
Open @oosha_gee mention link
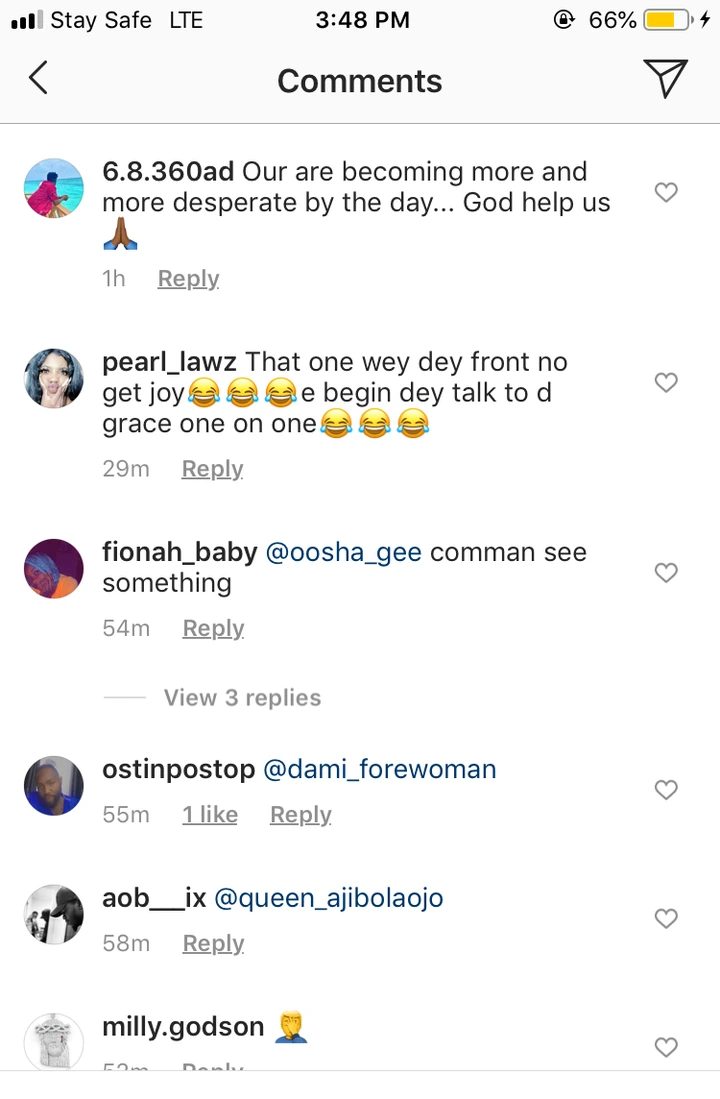tap(342, 553)
